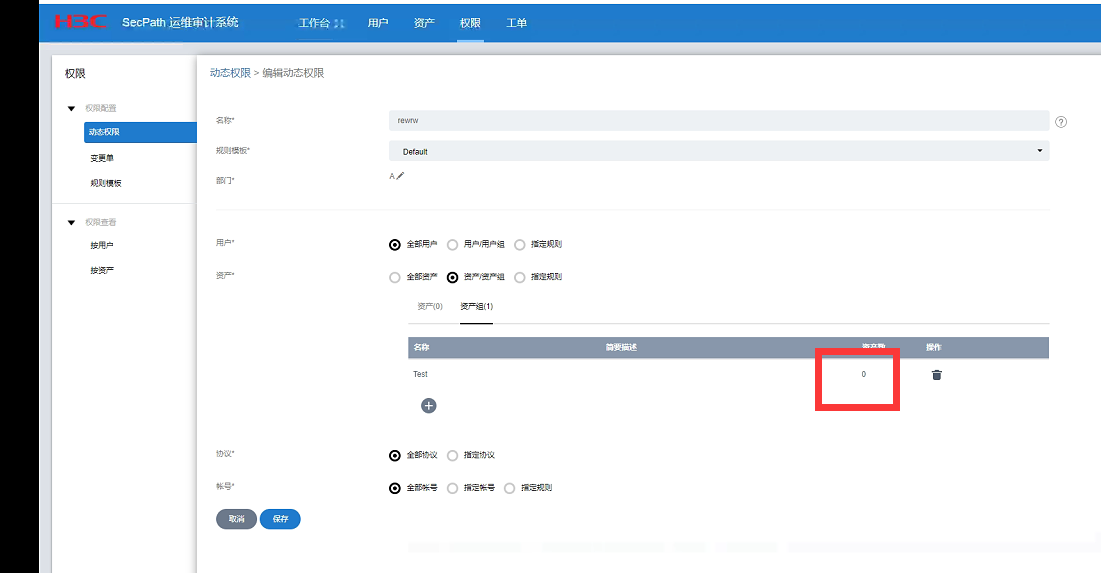Open 变更单 in the sidebar

[x=102, y=158]
